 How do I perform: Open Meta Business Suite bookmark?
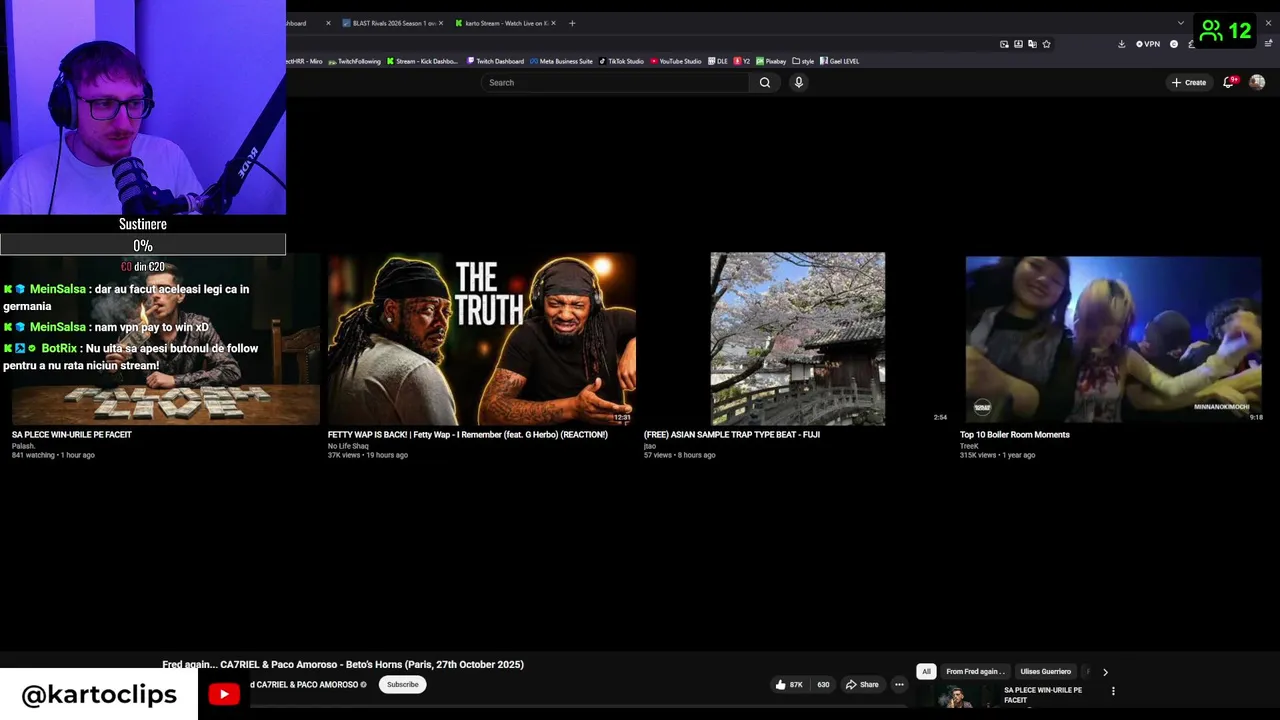(x=562, y=61)
